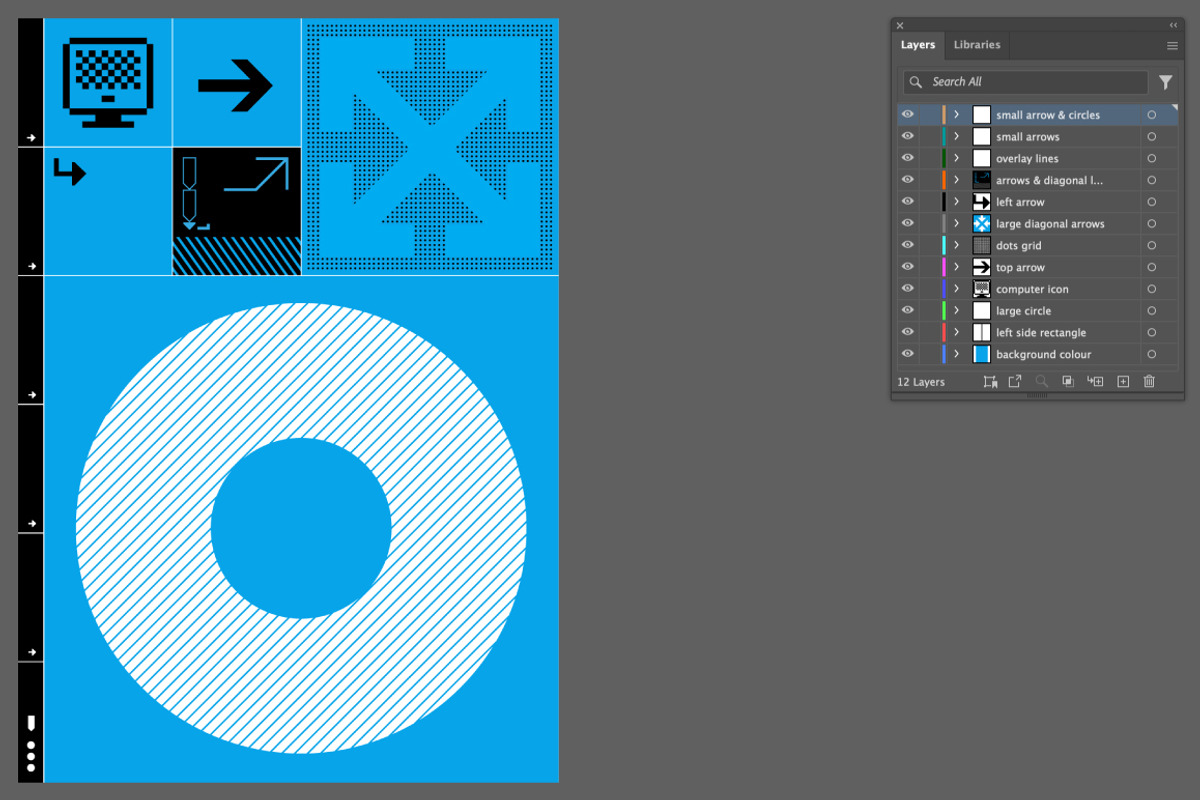
Task: Select layer named "small arrows"
Action: 1027,137
